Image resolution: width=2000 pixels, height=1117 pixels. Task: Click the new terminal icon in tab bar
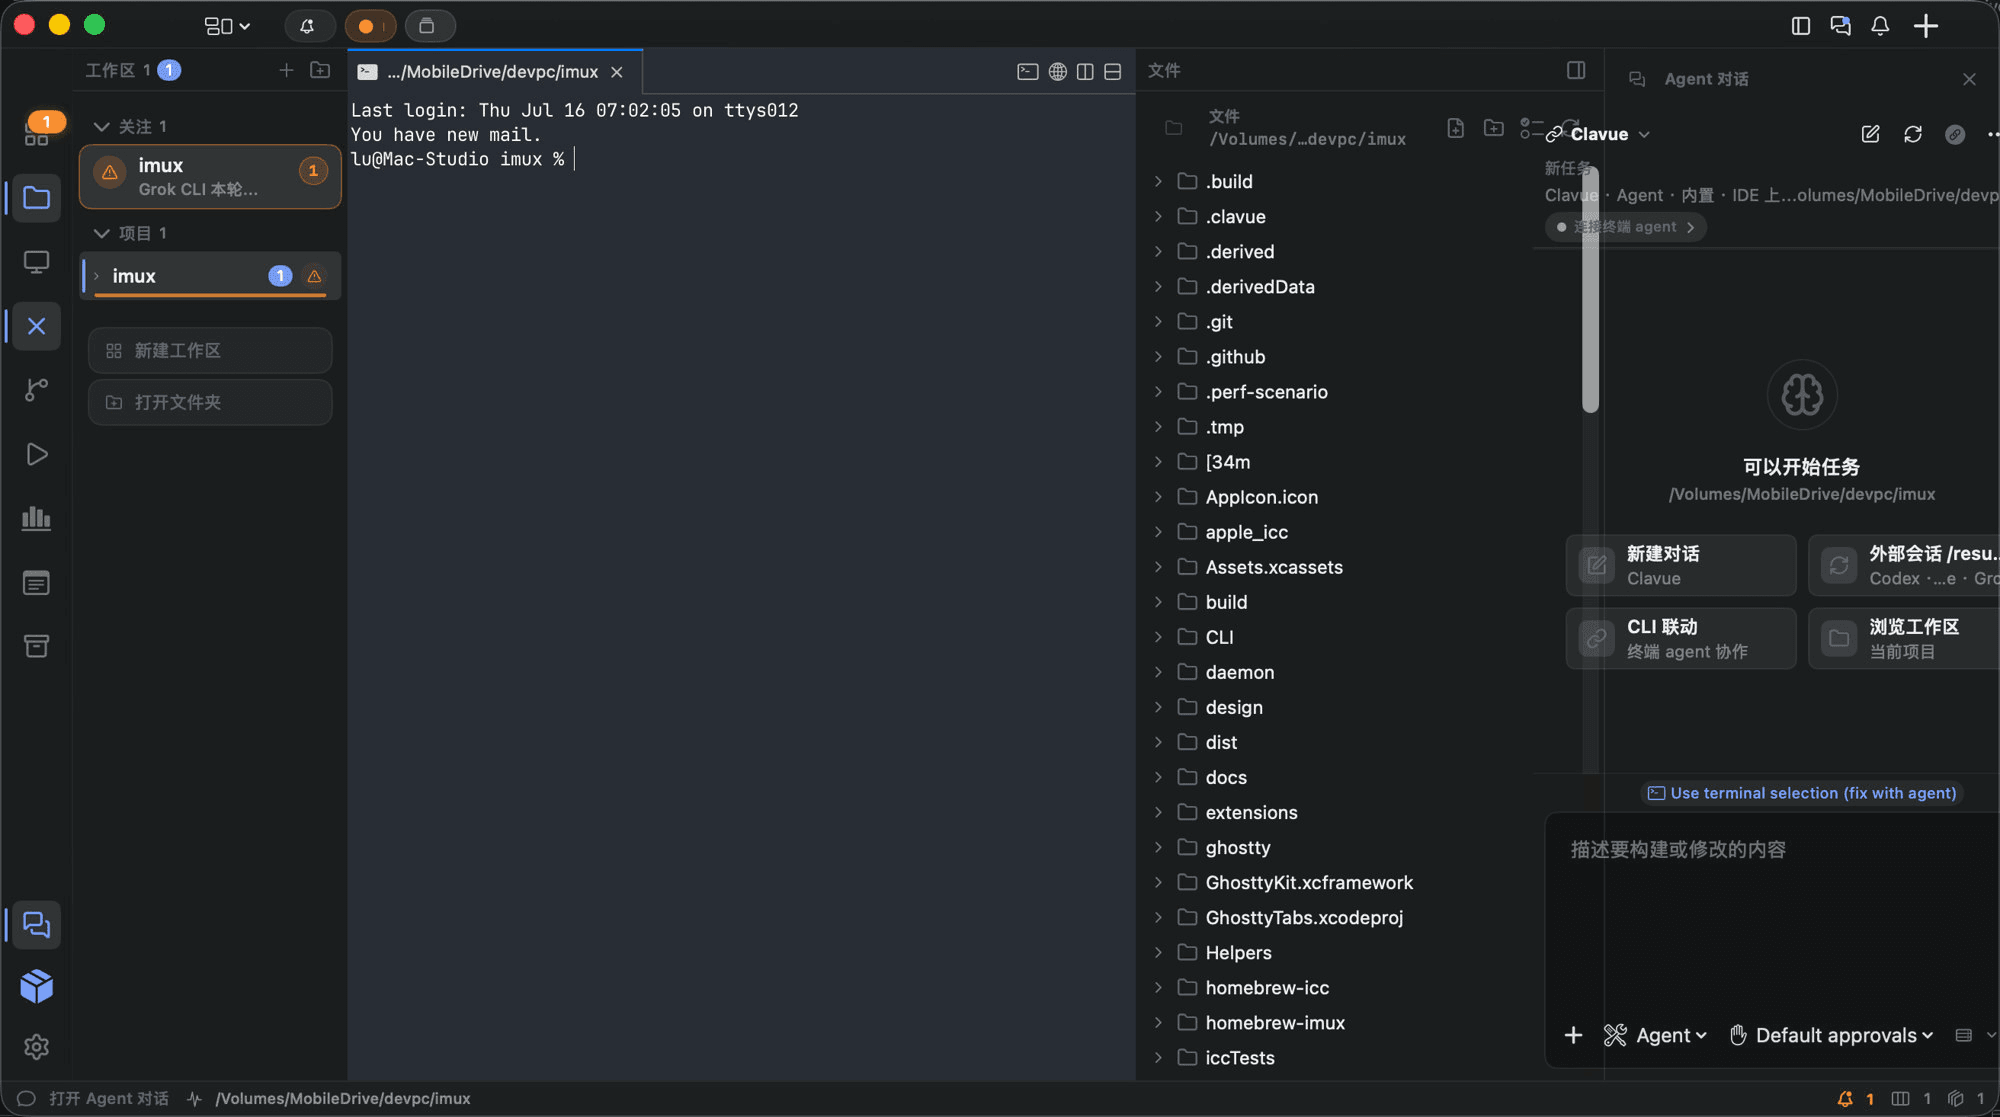click(1027, 72)
